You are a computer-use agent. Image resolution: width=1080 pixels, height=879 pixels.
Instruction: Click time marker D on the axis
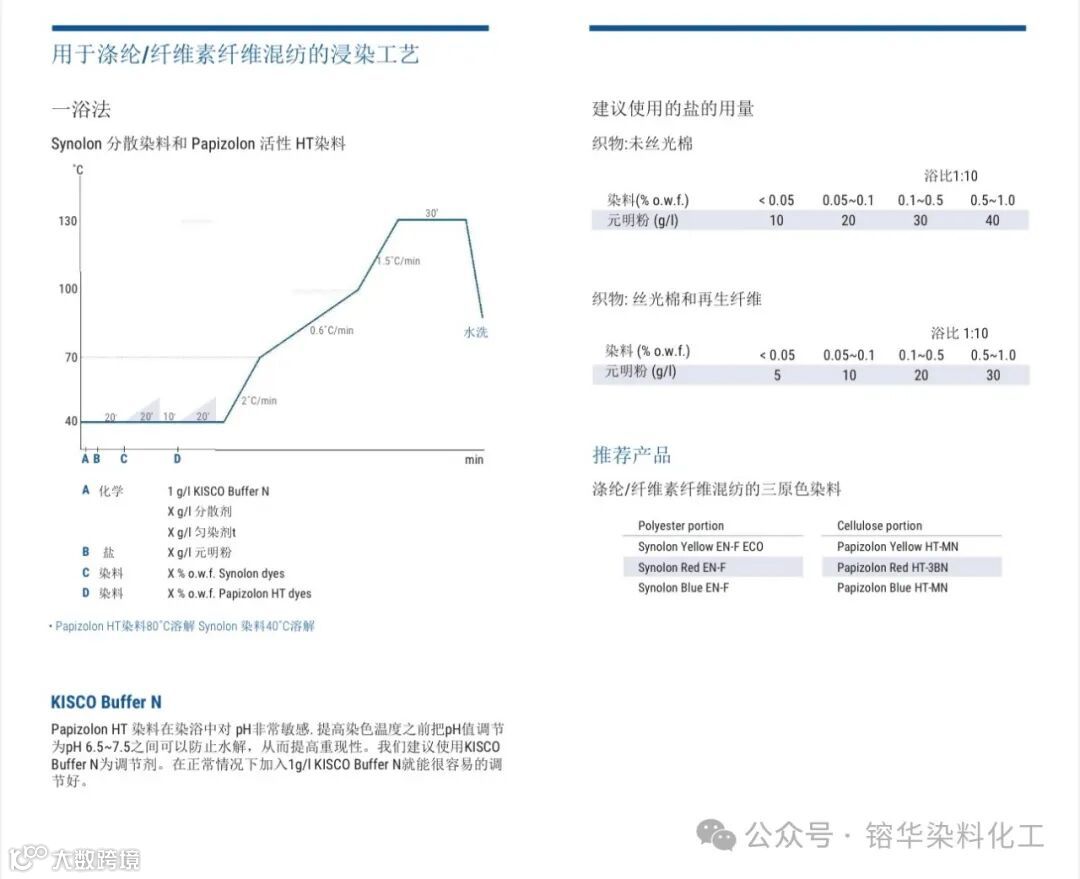pyautogui.click(x=177, y=459)
